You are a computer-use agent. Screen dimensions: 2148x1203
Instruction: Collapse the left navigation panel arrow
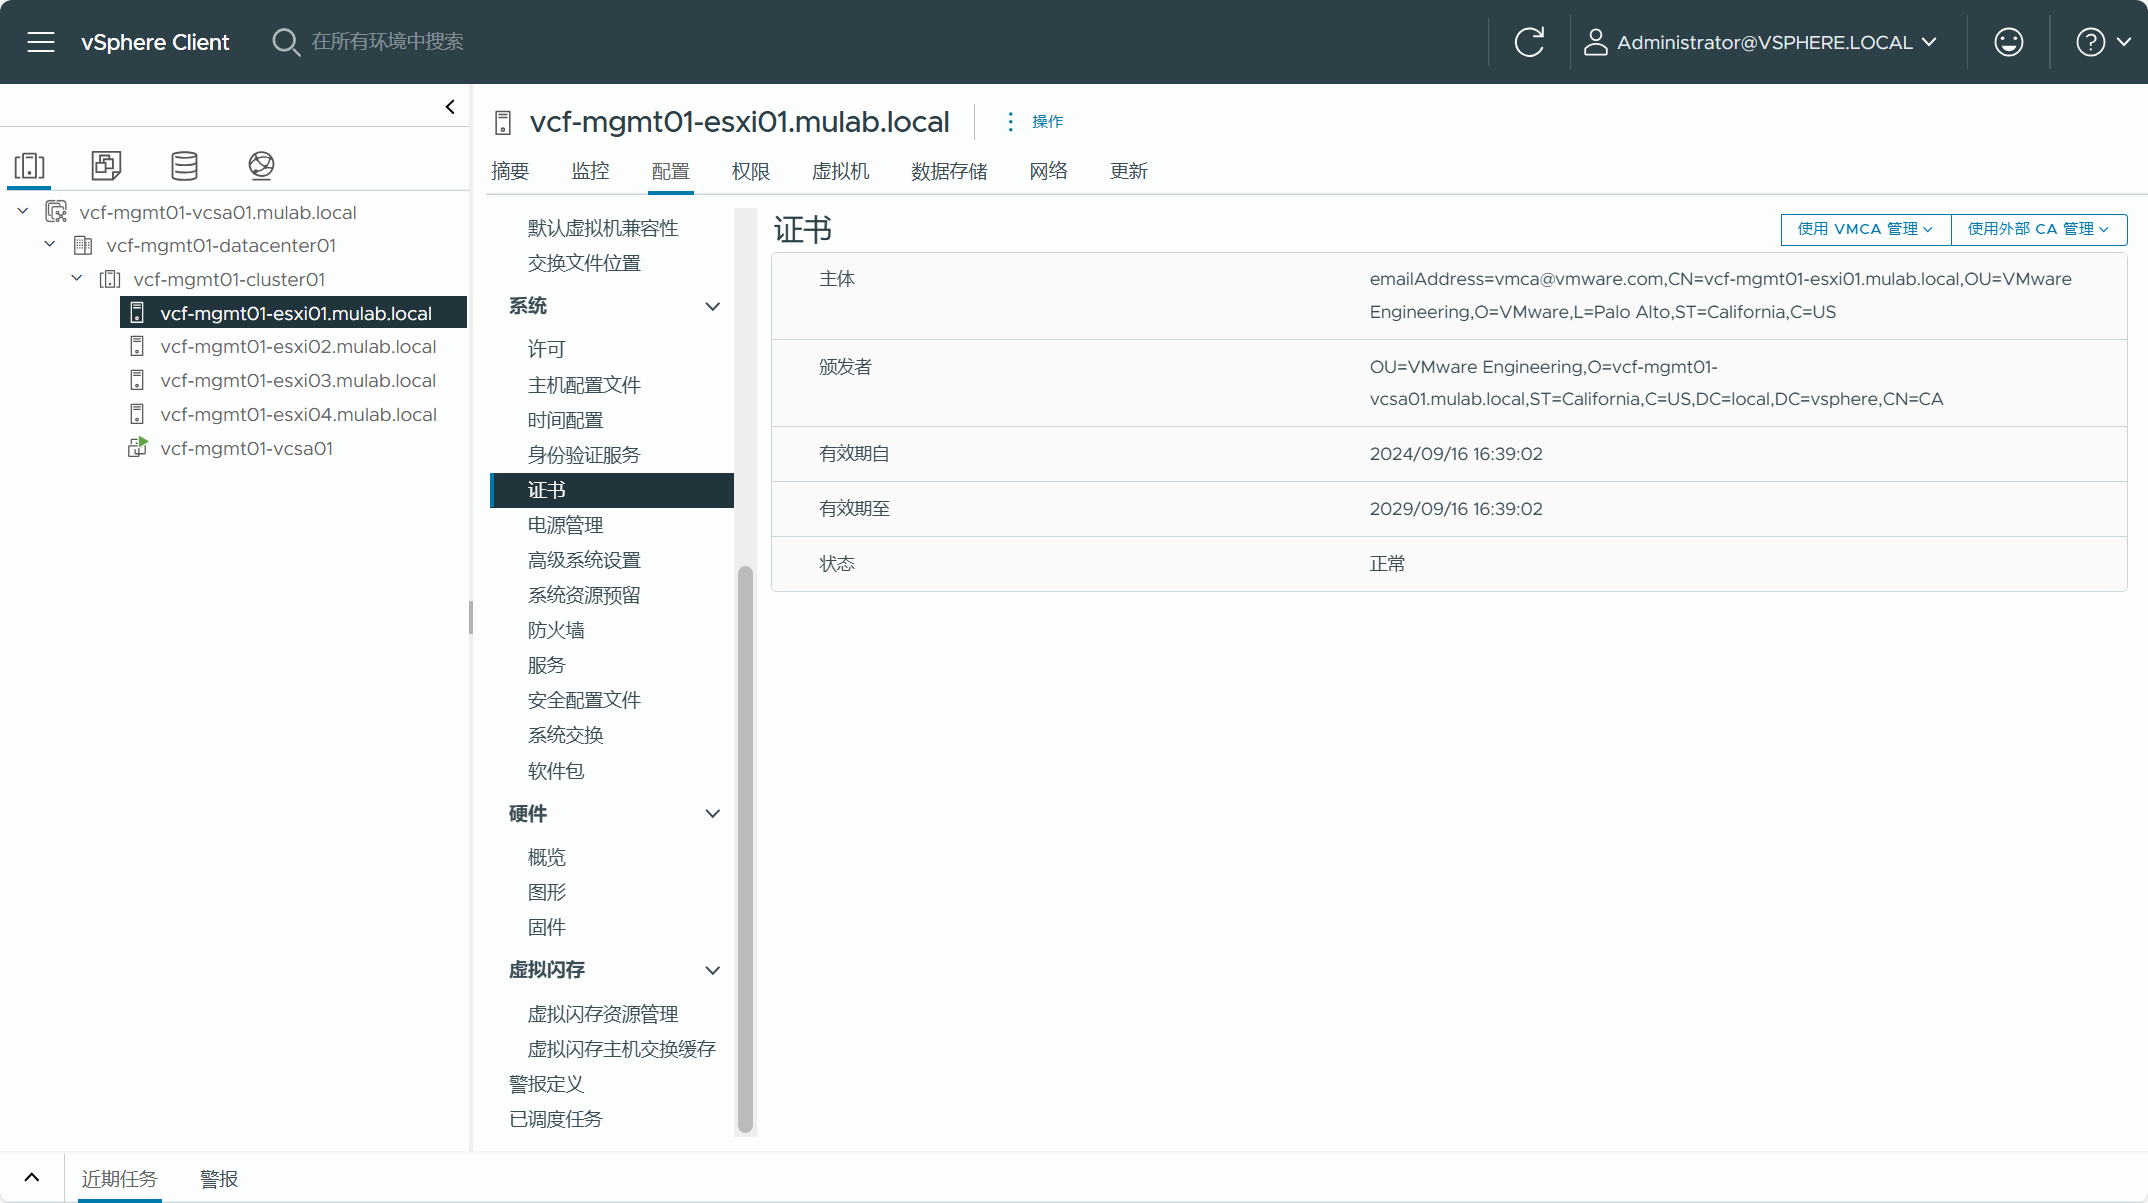click(x=450, y=107)
